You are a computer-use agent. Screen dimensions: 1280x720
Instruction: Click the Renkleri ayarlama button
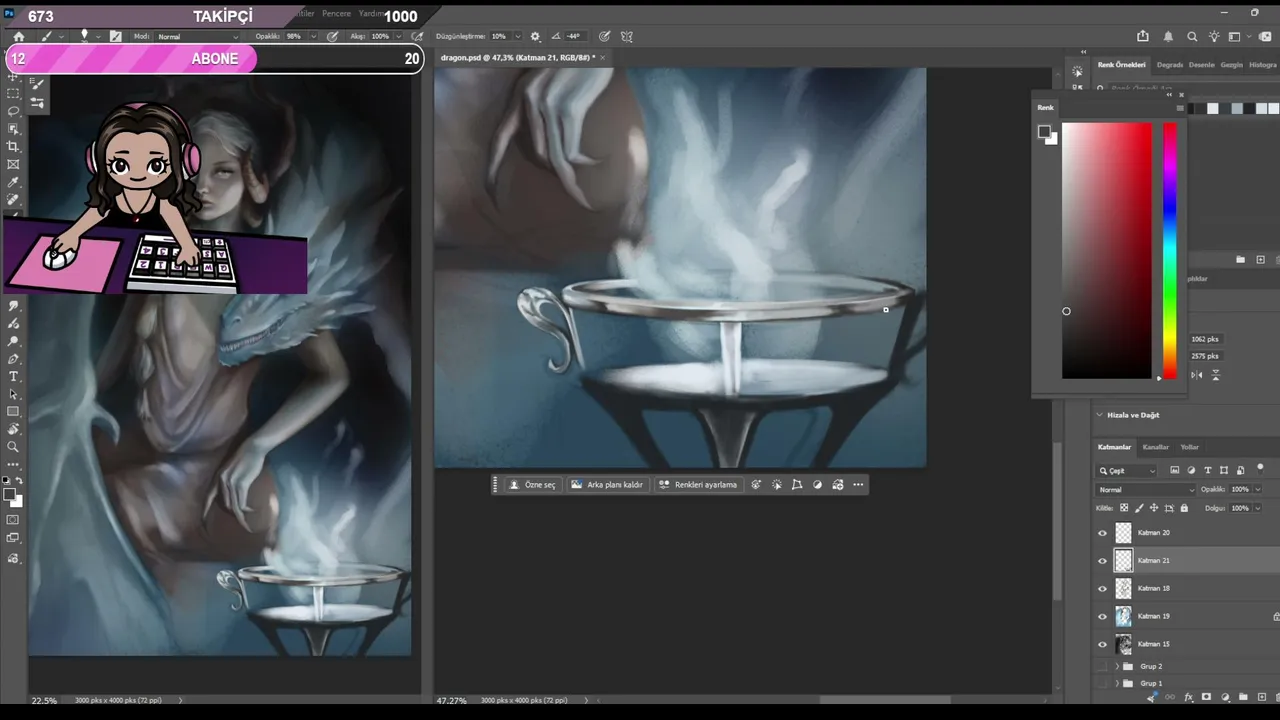coord(698,485)
